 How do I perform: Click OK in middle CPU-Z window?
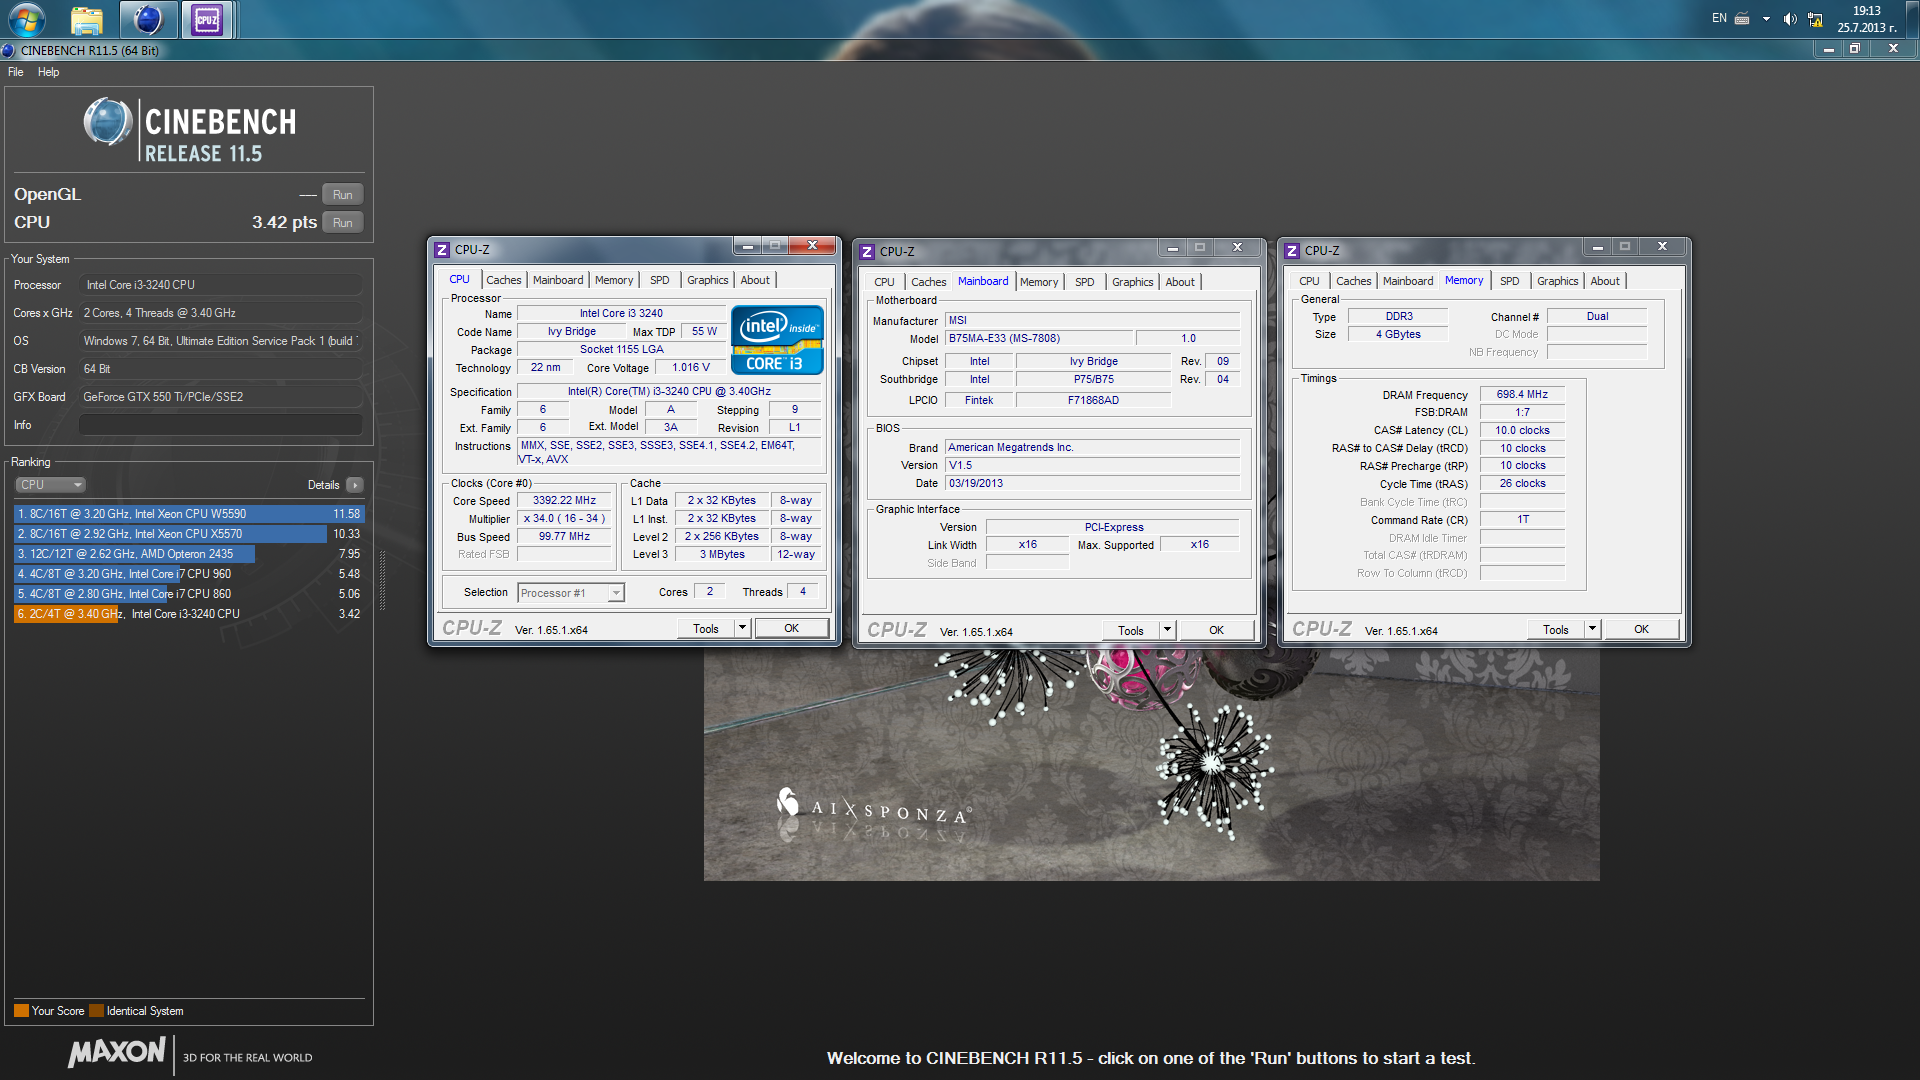pyautogui.click(x=1216, y=631)
